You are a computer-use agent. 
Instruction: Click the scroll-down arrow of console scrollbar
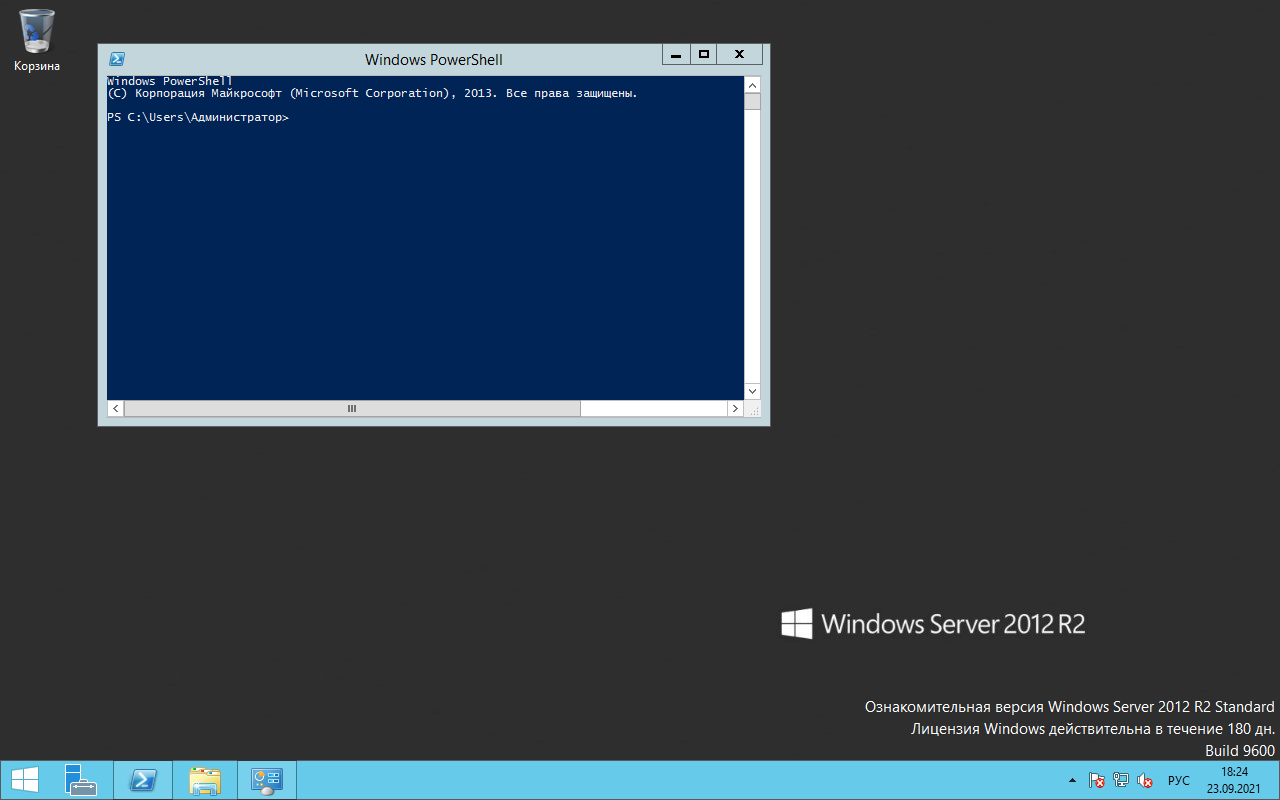(x=752, y=391)
